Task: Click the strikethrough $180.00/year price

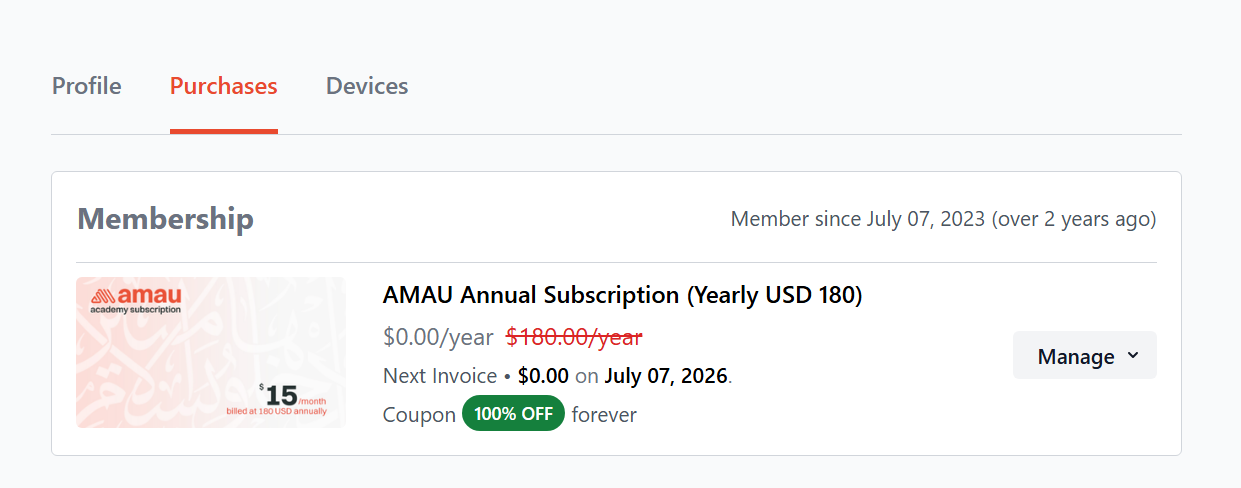Action: click(574, 337)
